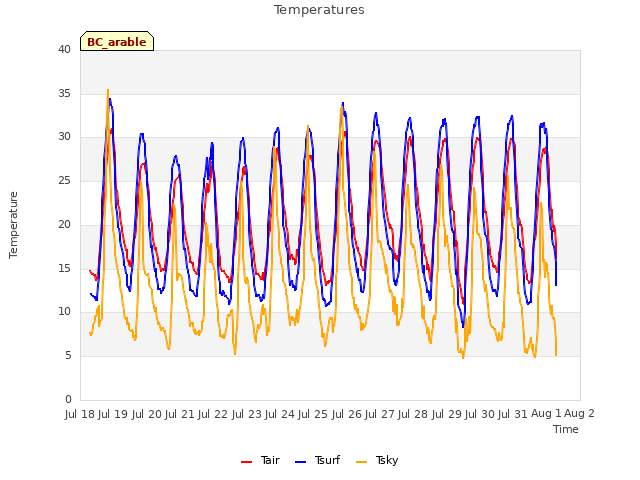Click the 25 y-axis tick label
The image size is (640, 480).
point(64,180)
